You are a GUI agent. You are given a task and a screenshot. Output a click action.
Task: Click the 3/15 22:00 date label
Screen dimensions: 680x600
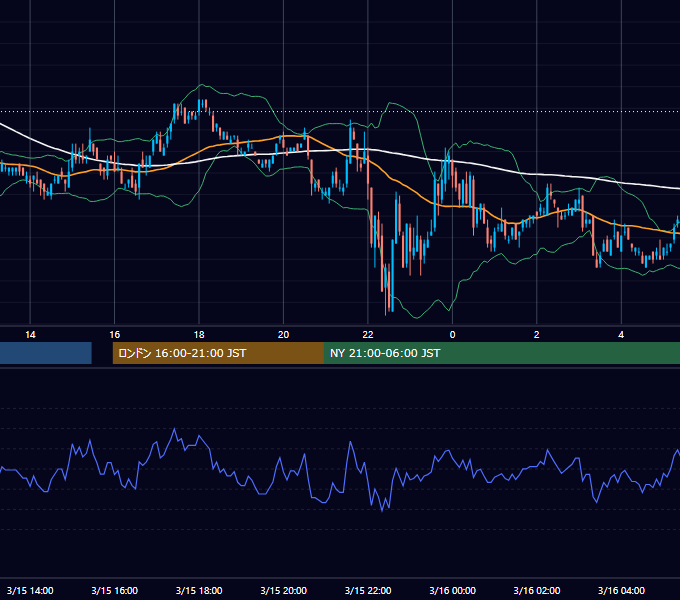(368, 590)
